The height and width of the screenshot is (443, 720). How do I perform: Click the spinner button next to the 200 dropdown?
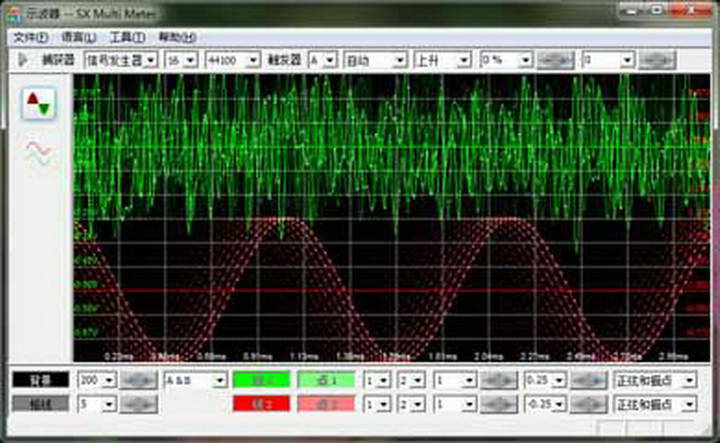[140, 380]
